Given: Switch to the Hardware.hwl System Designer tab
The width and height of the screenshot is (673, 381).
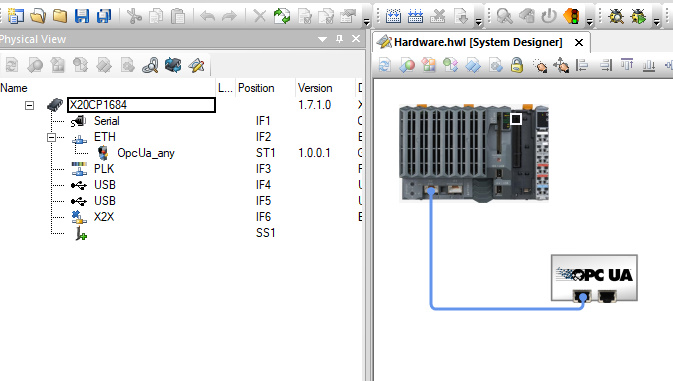Looking at the screenshot, I should click(x=478, y=42).
